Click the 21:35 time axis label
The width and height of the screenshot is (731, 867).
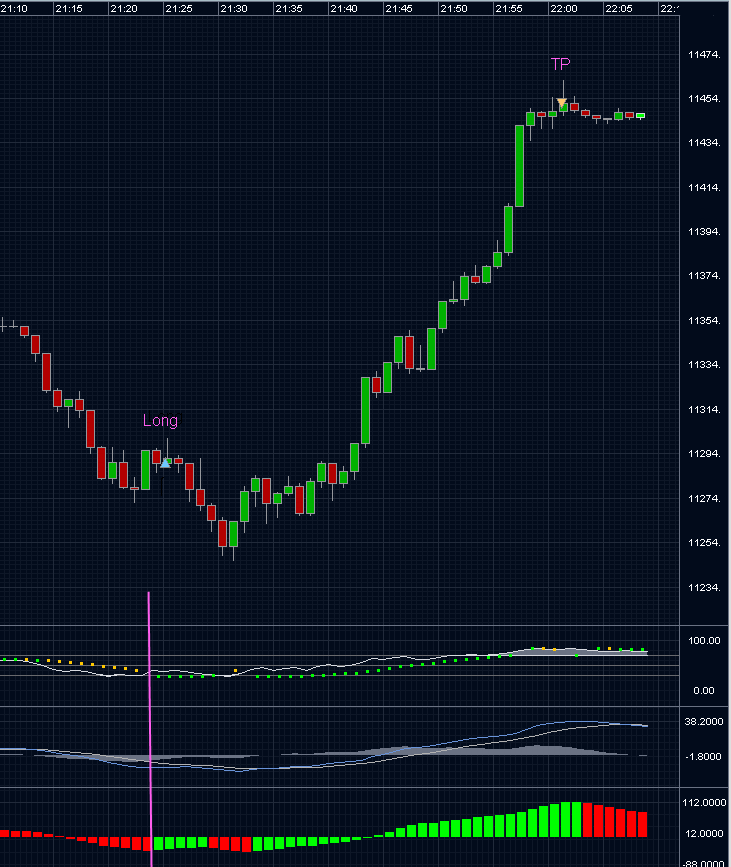coord(289,9)
